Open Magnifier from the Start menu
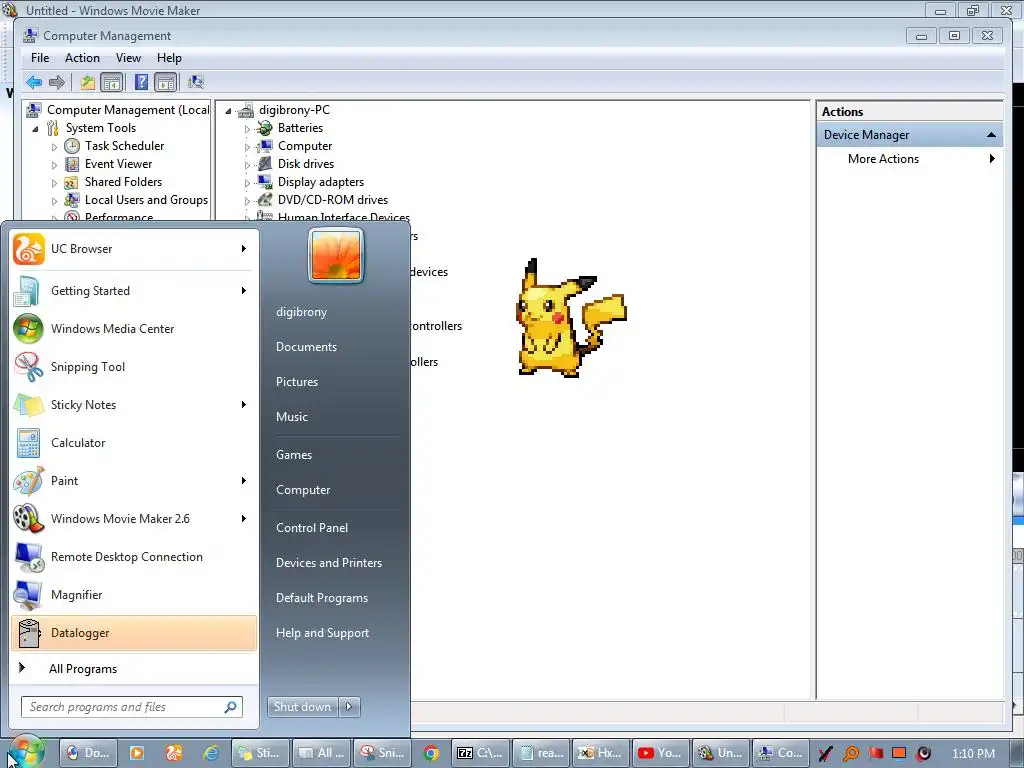1024x768 pixels. tap(134, 594)
